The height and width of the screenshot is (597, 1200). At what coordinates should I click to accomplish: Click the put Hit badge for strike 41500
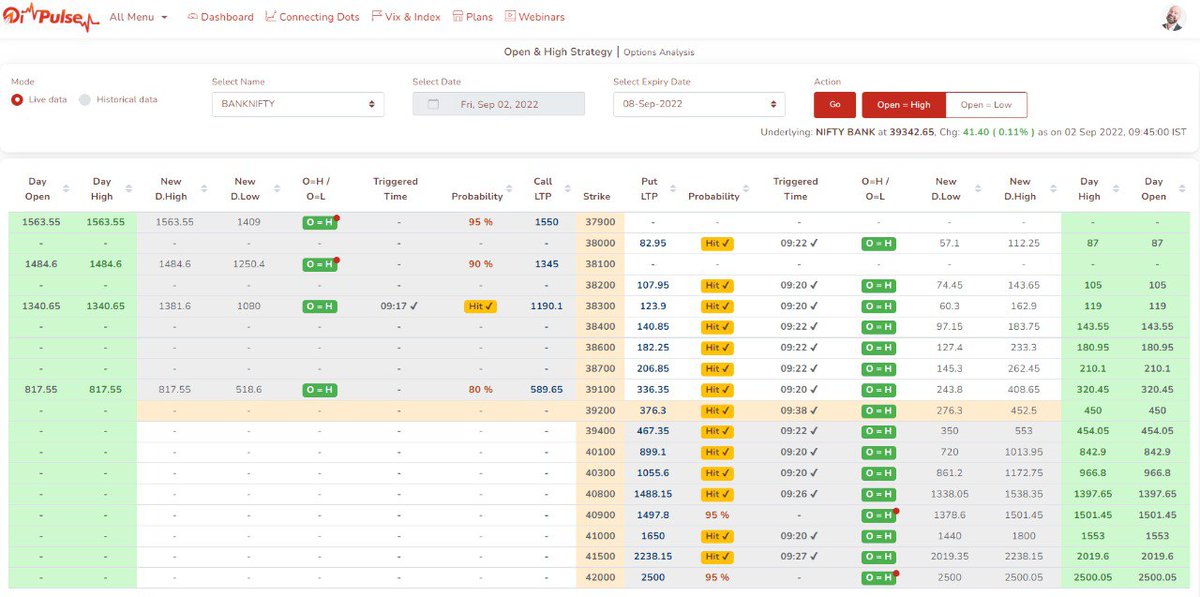pyautogui.click(x=717, y=557)
